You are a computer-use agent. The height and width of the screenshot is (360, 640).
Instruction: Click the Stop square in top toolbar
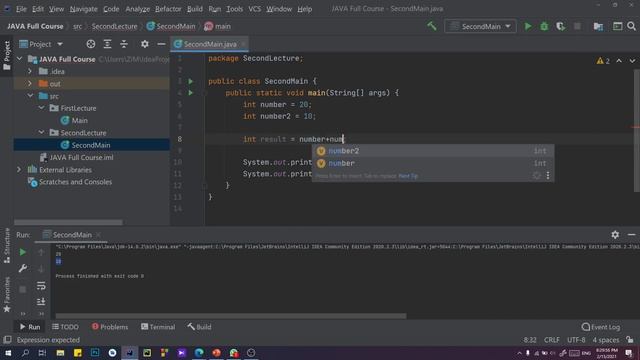(577, 26)
